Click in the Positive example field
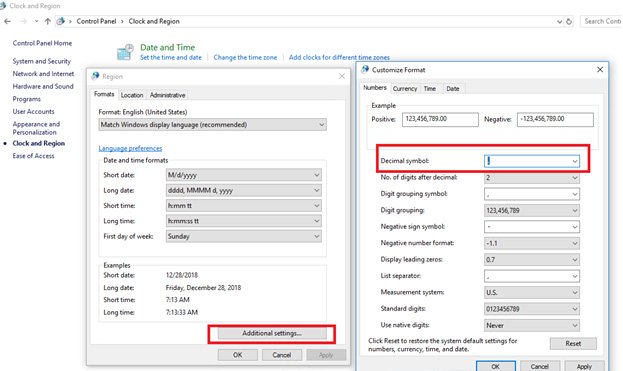Image resolution: width=623 pixels, height=371 pixels. pos(440,119)
